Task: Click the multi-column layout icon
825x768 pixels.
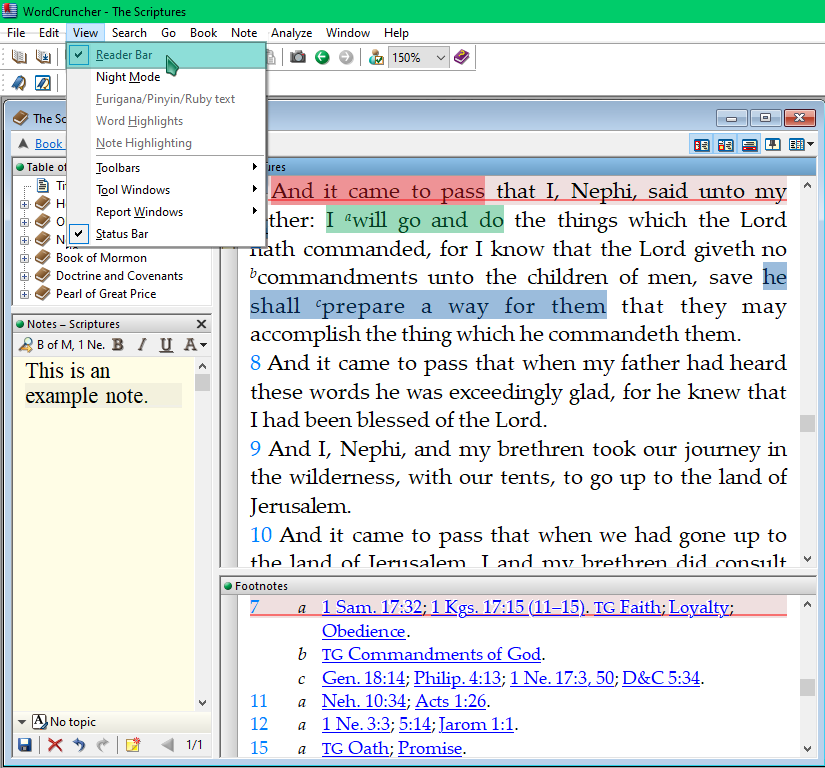Action: point(797,145)
